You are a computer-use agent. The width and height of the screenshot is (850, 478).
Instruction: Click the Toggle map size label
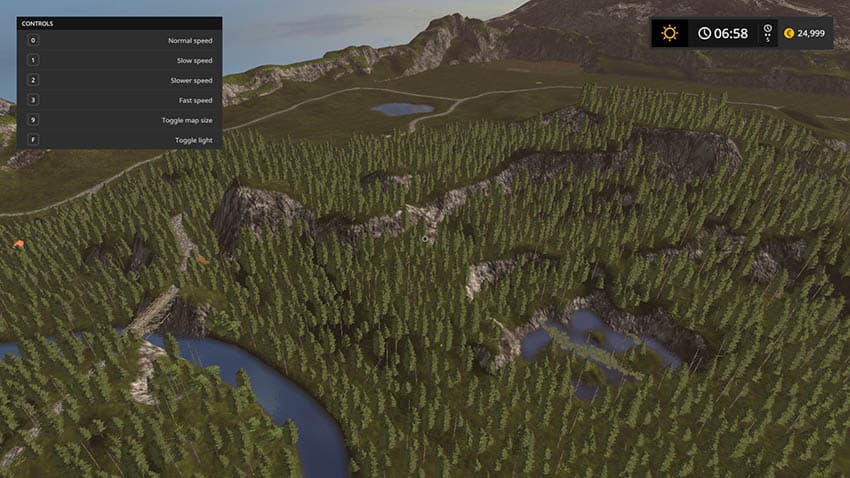point(187,120)
